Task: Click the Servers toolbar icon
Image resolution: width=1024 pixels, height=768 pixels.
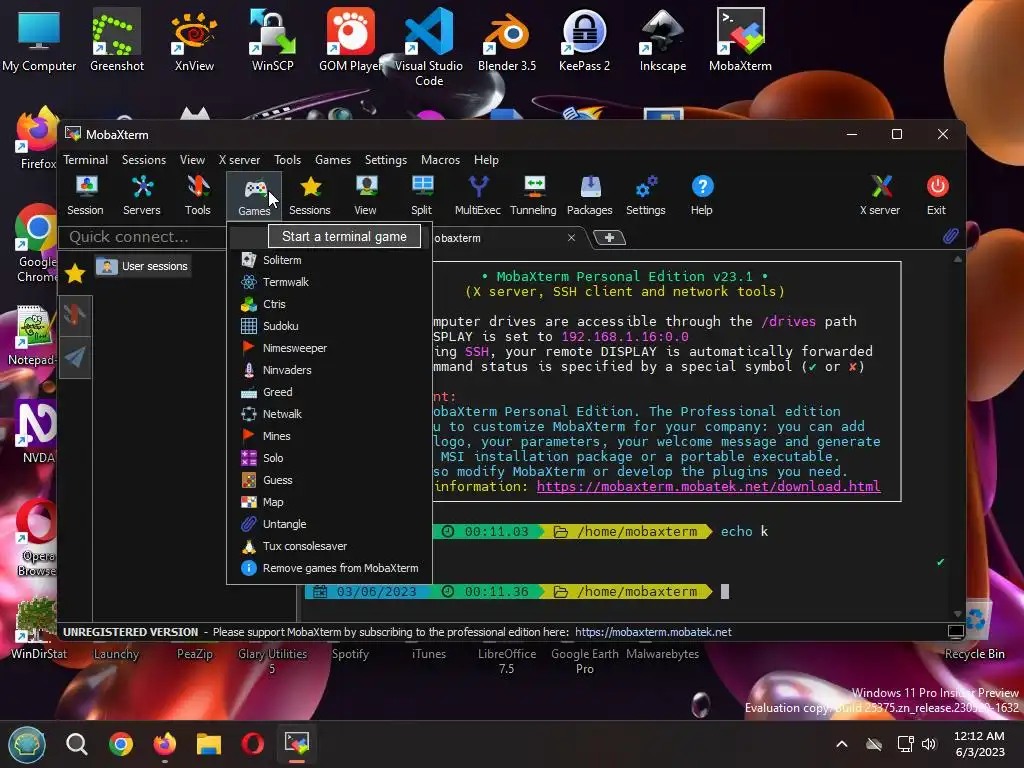Action: coord(142,195)
